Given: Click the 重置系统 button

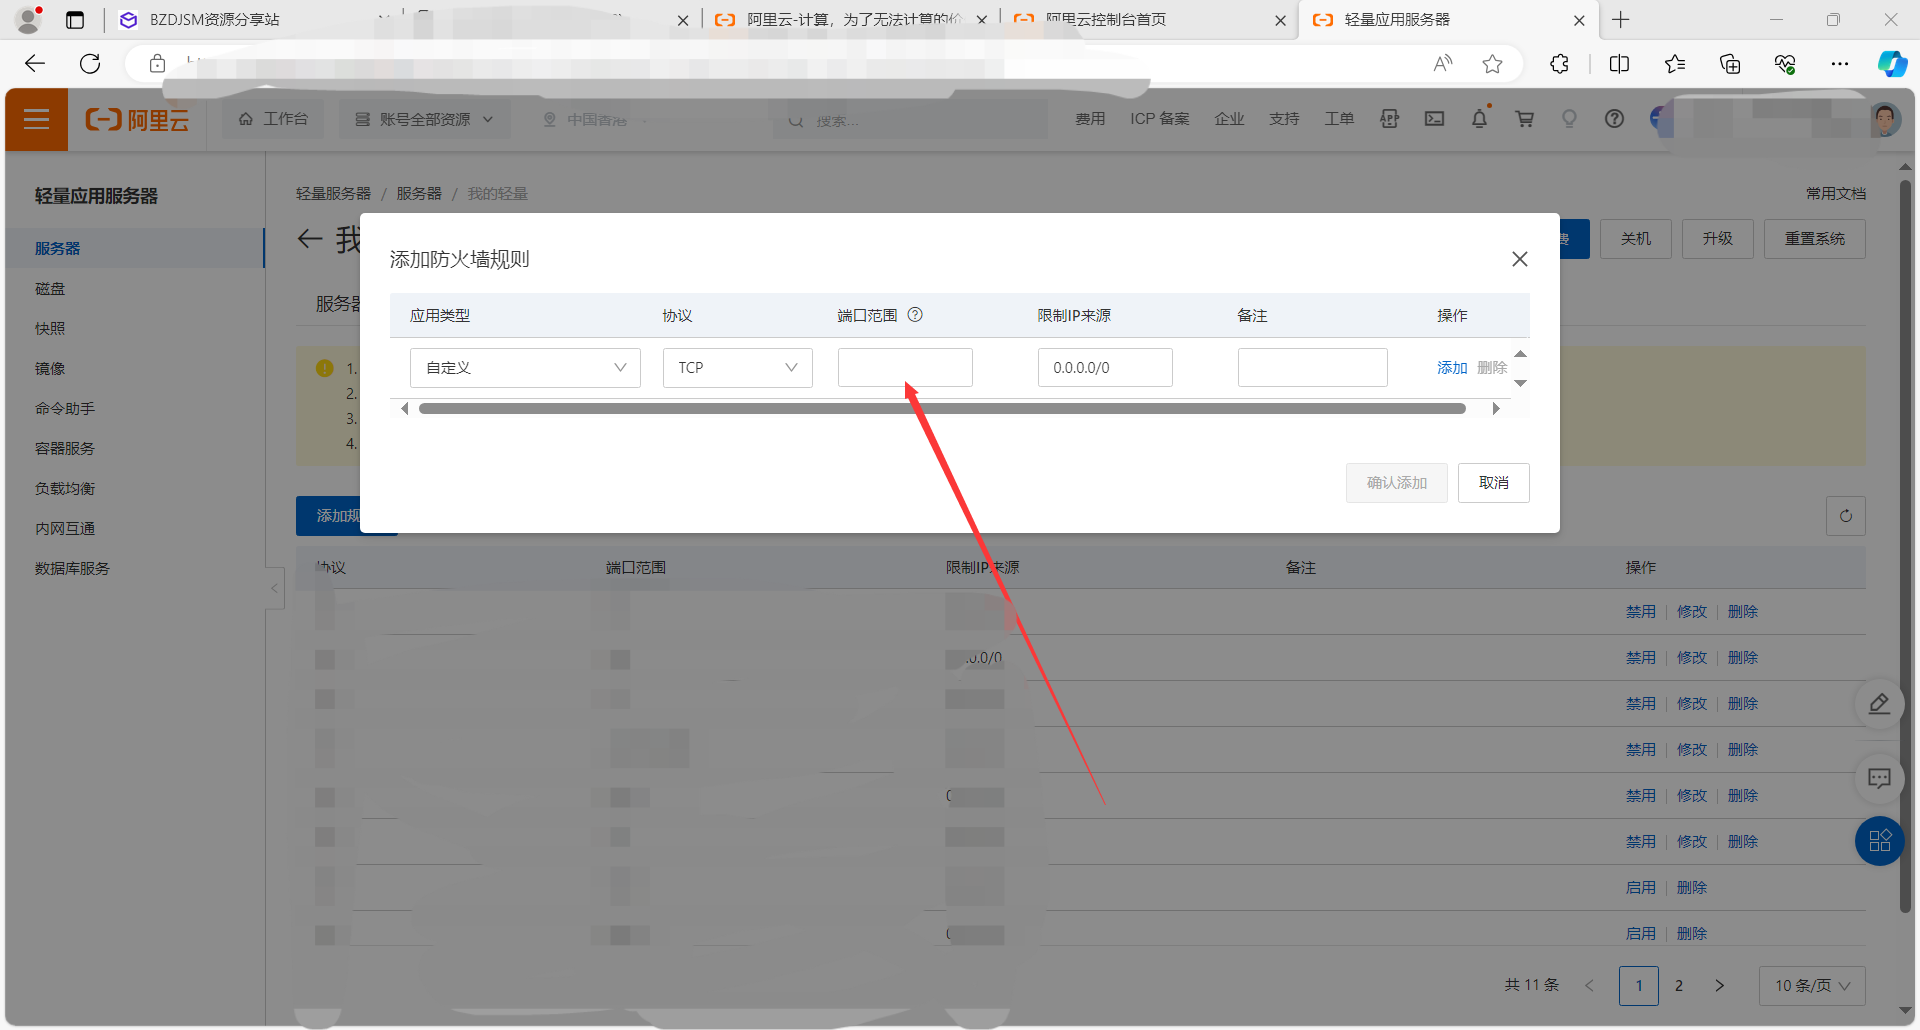Looking at the screenshot, I should click(1815, 239).
